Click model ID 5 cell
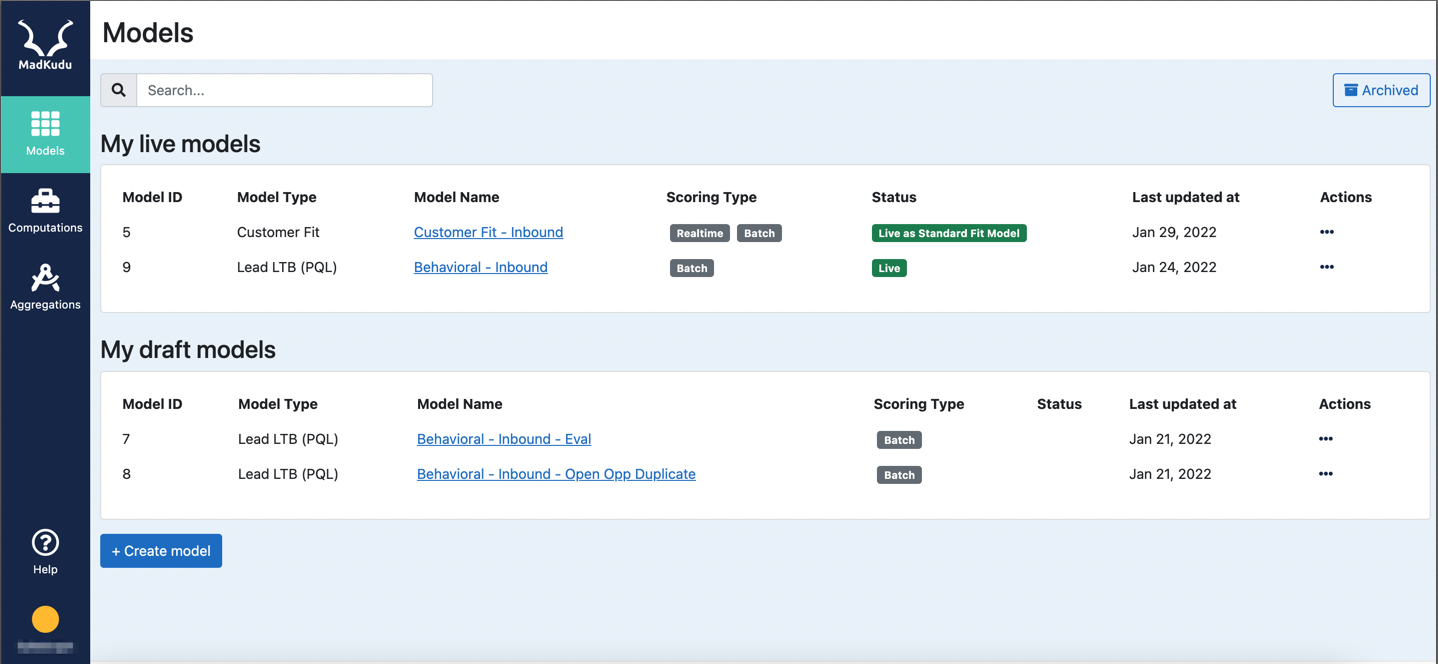 click(x=126, y=232)
